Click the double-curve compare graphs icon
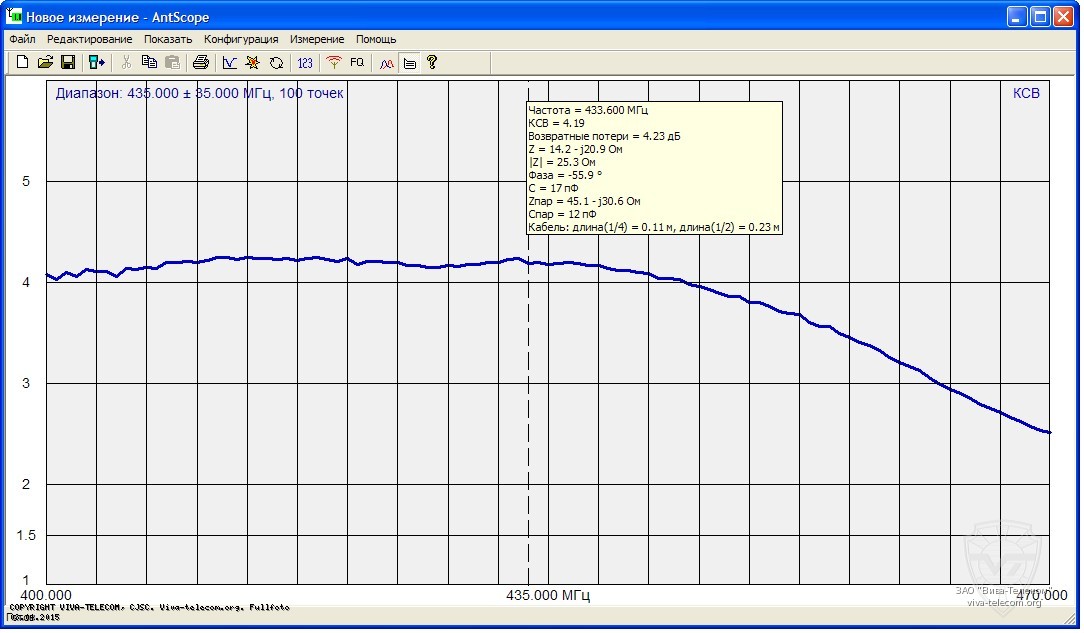Screen dimensions: 1084x633 click(386, 63)
